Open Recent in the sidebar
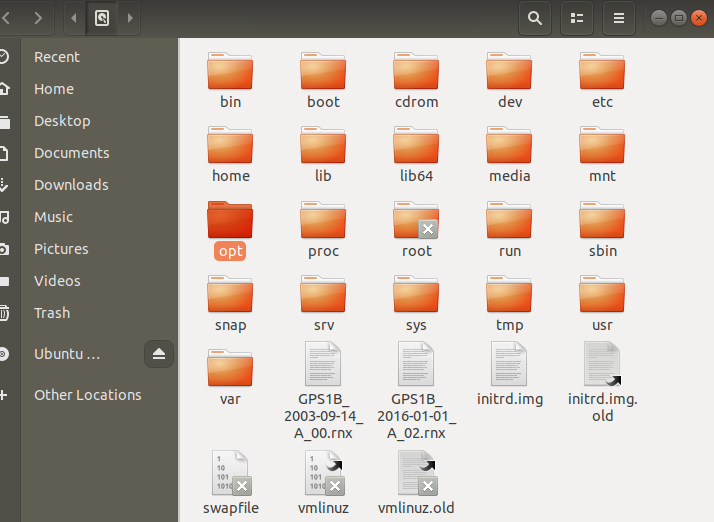Image resolution: width=714 pixels, height=522 pixels. [x=89, y=57]
